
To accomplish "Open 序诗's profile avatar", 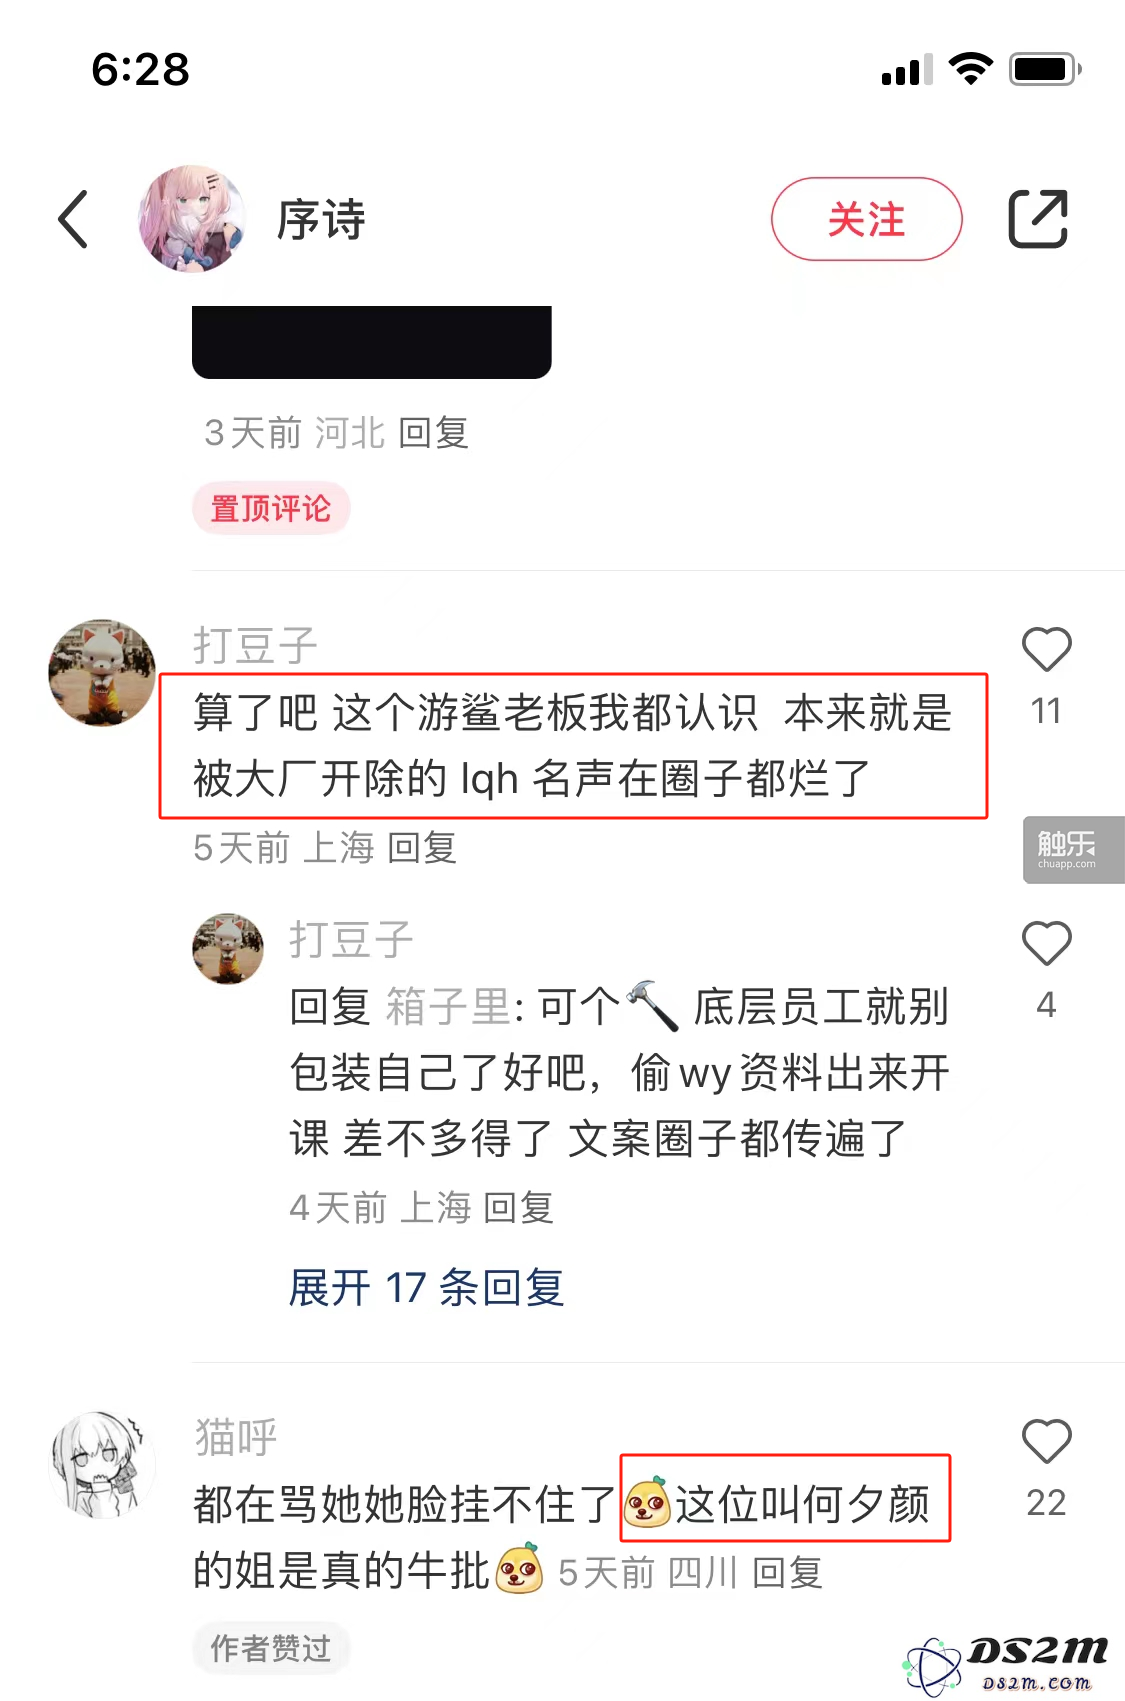I will coord(192,219).
